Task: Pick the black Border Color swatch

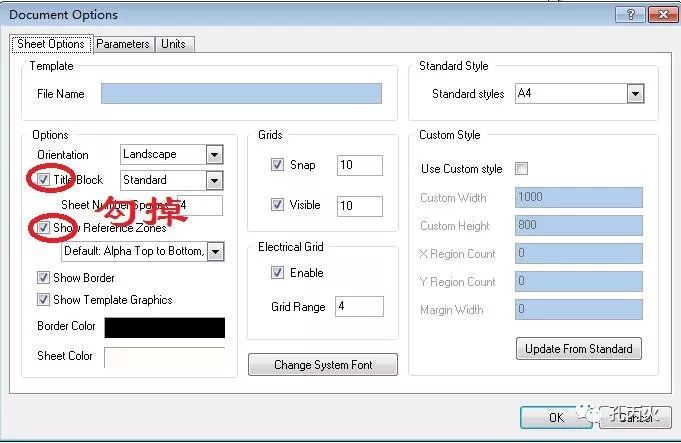Action: [x=164, y=328]
